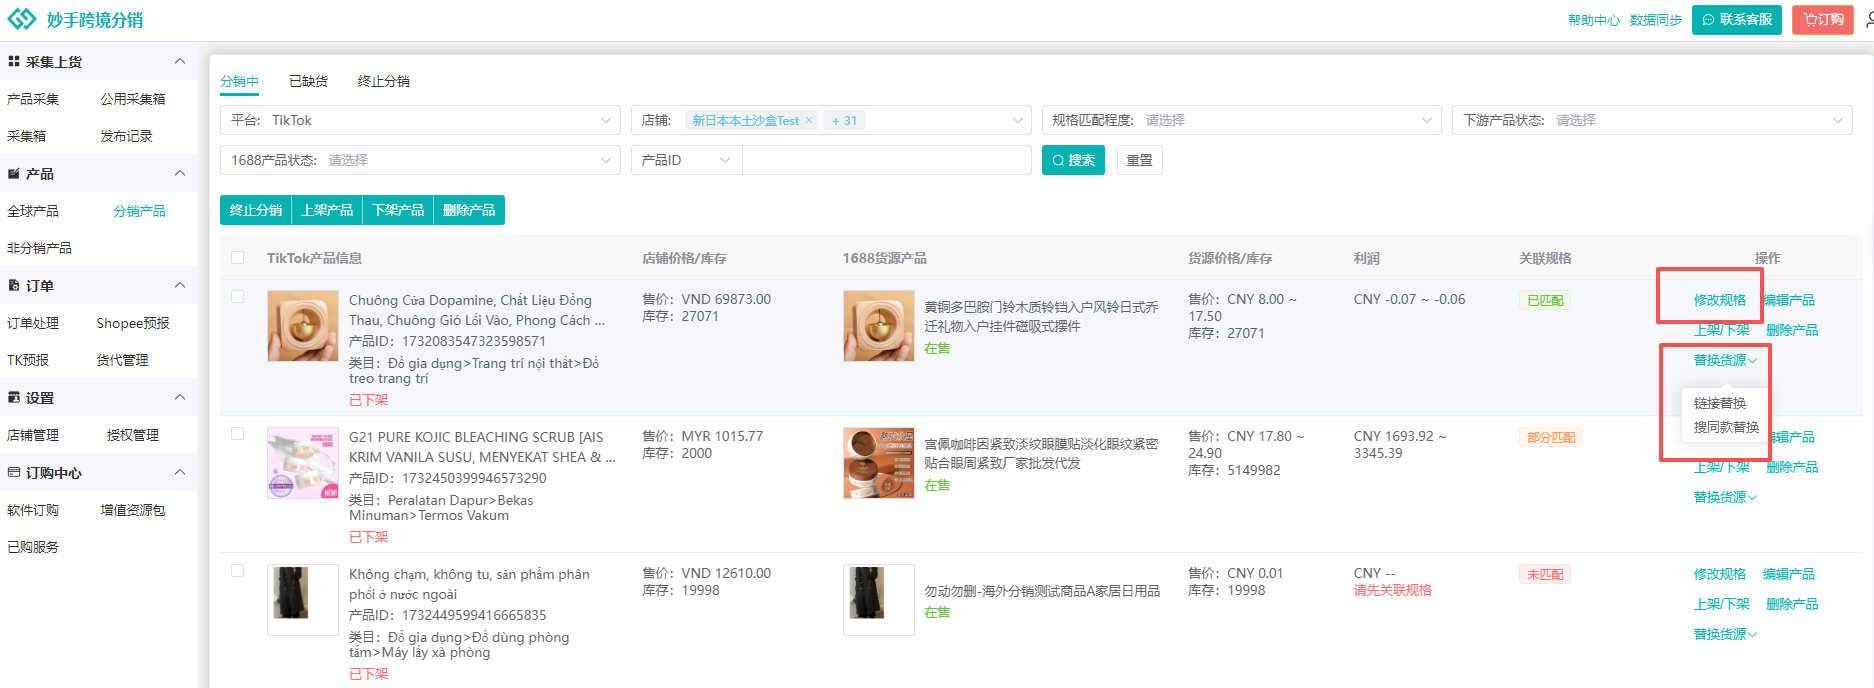Choose 搜同款替换 from the dropdown menu
This screenshot has height=688, width=1874.
[x=1726, y=427]
